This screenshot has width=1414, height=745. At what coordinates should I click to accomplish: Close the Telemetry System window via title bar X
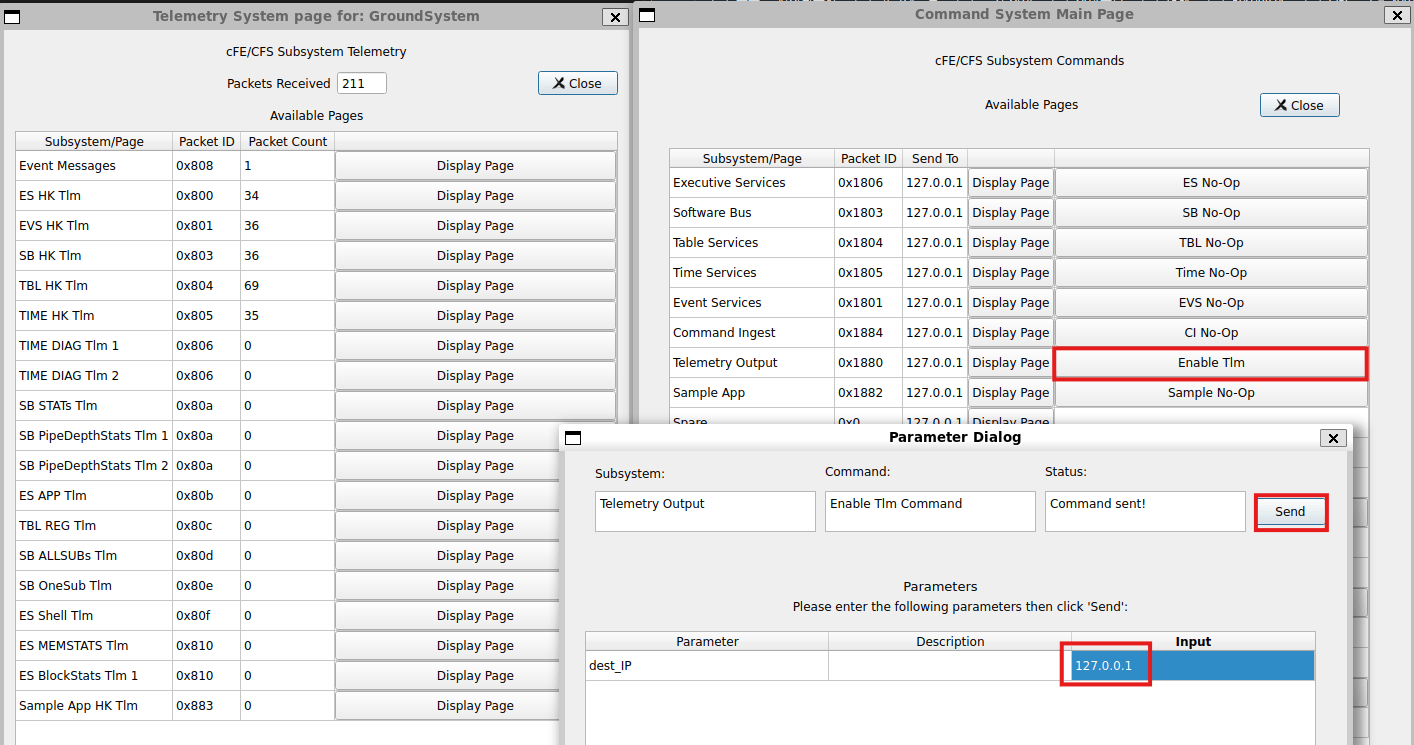(615, 17)
